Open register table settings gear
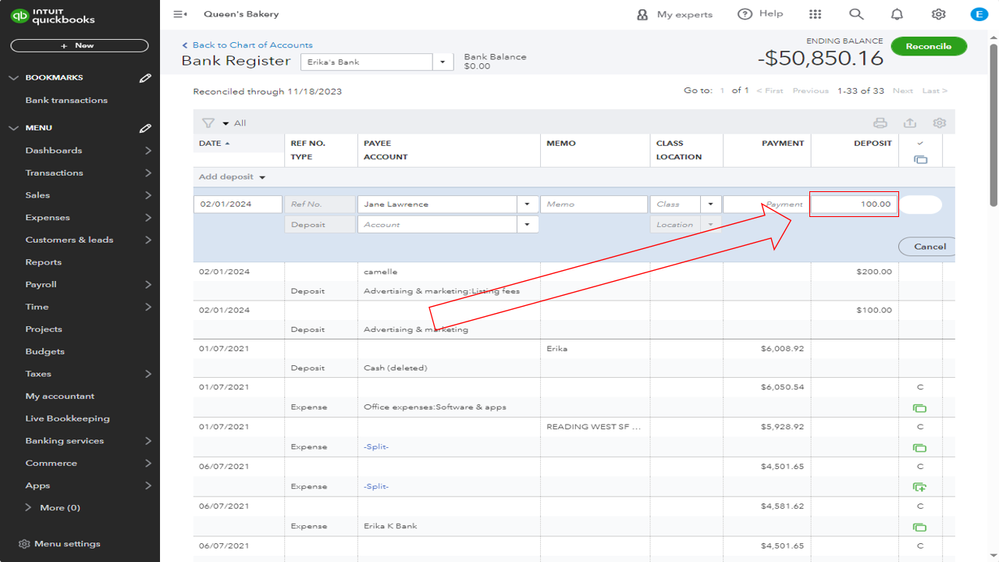Screen dimensions: 999x562 pyautogui.click(x=939, y=123)
